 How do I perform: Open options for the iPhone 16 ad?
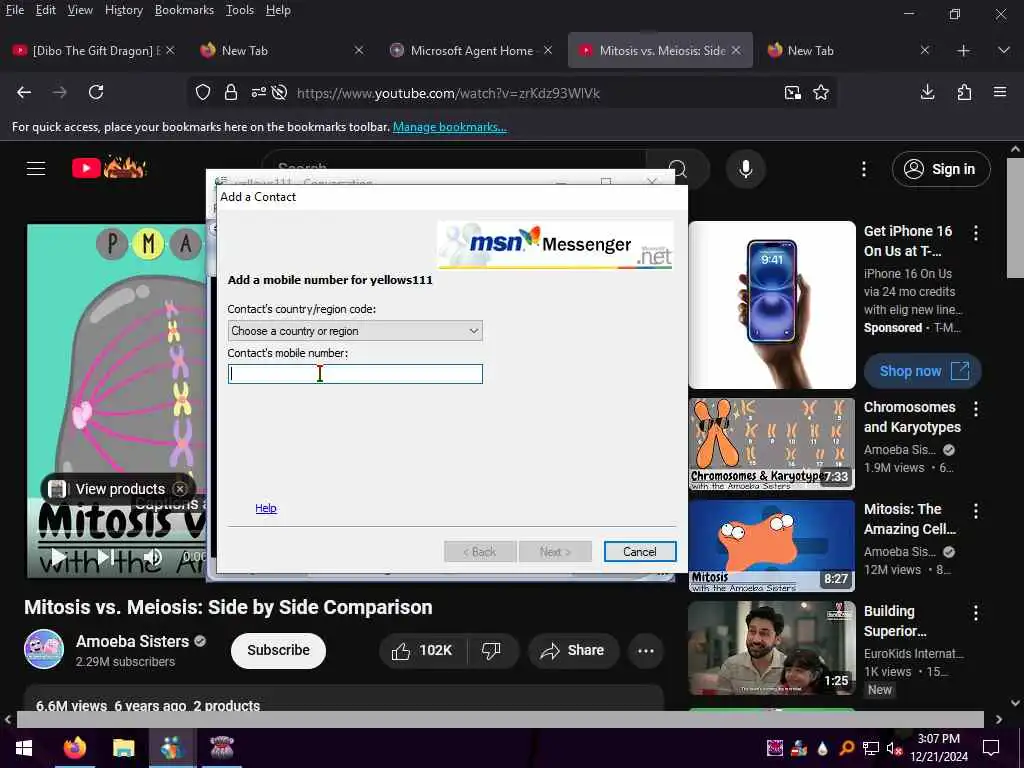976,232
